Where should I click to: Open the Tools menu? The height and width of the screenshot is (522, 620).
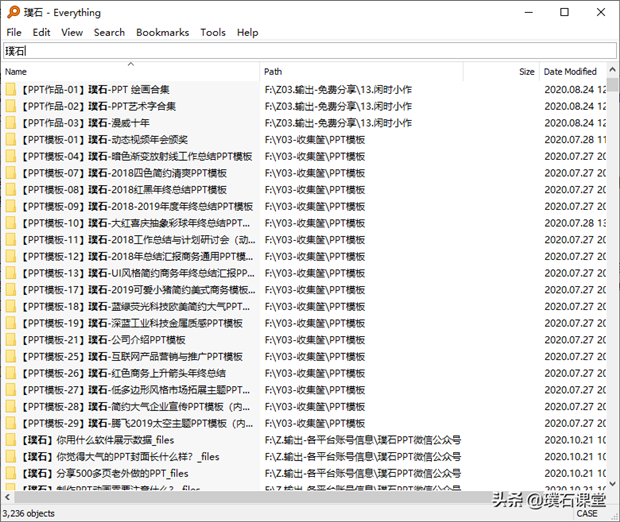coord(213,32)
